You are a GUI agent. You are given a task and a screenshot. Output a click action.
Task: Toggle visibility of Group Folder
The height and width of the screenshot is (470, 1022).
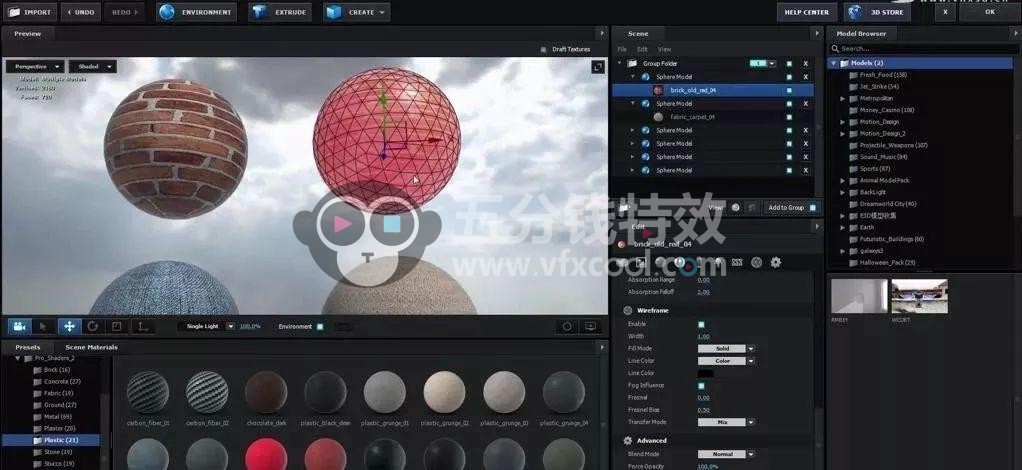(789, 64)
